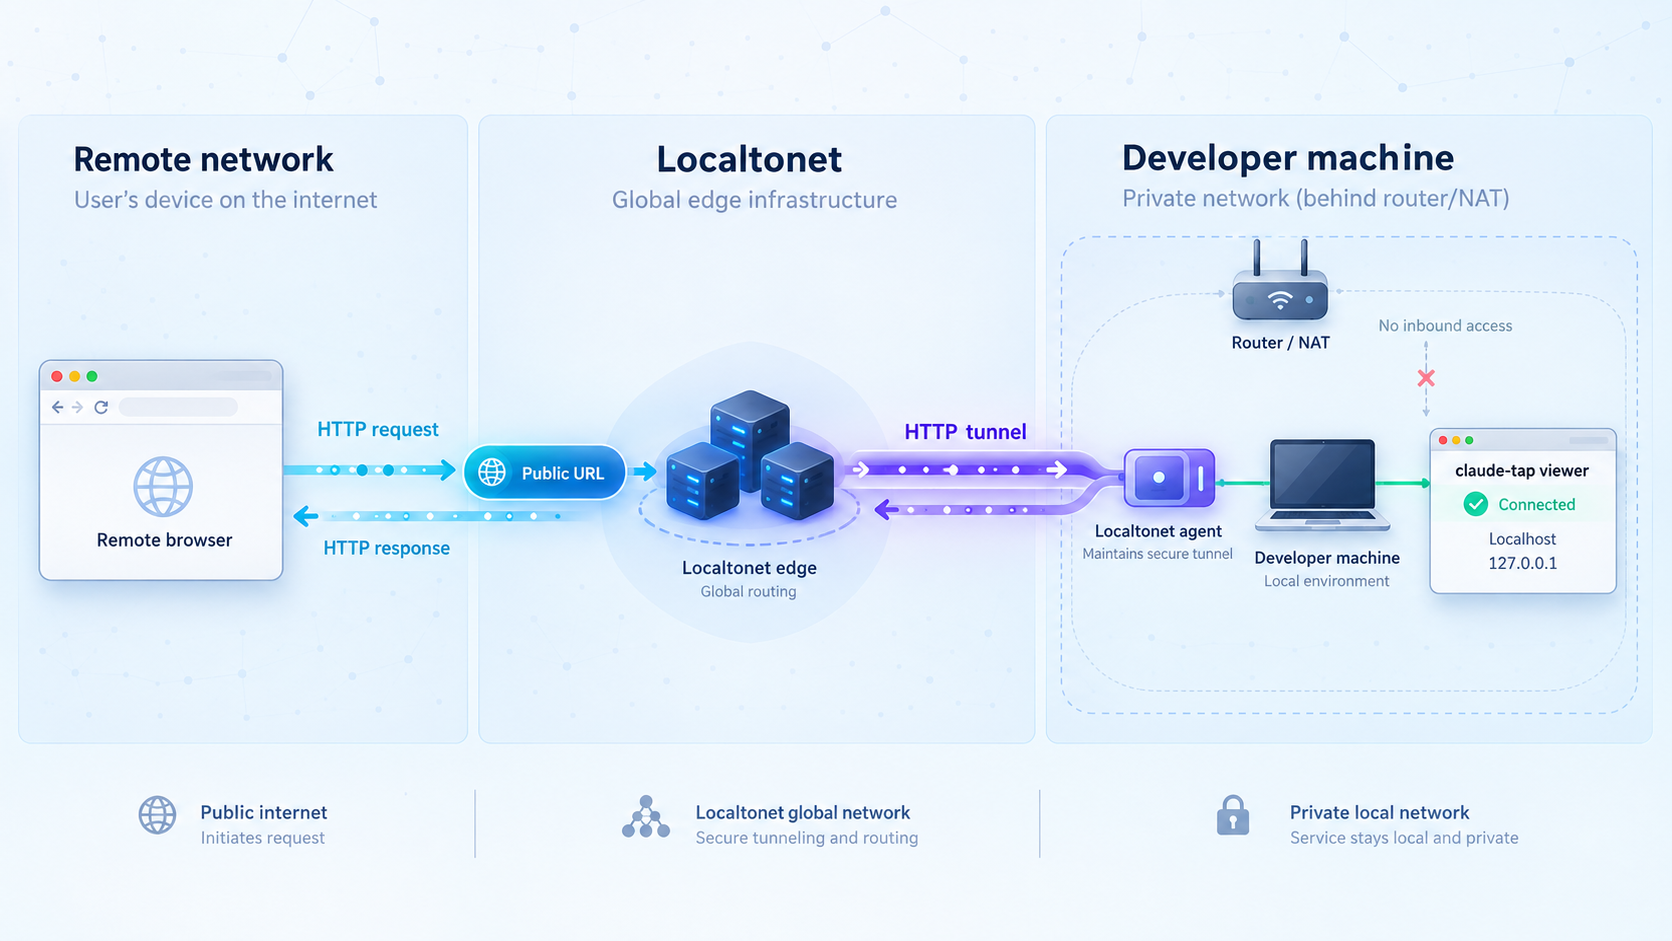Click the "Localtonet agent" label
This screenshot has height=941, width=1672.
[1158, 531]
